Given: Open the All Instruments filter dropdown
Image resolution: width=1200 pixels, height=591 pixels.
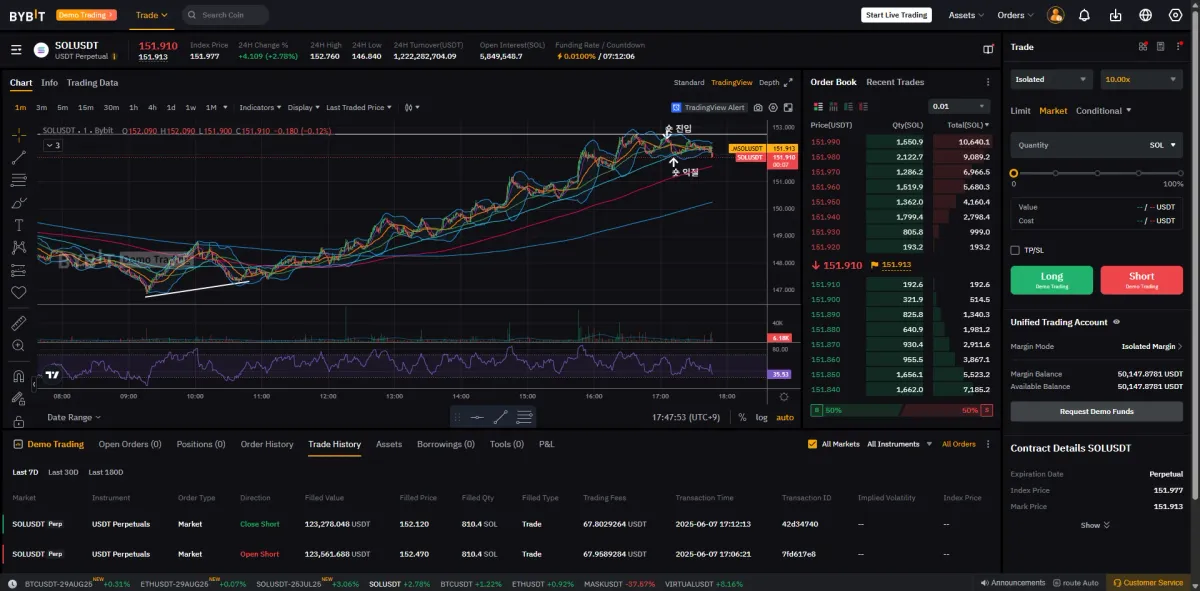Looking at the screenshot, I should point(899,444).
